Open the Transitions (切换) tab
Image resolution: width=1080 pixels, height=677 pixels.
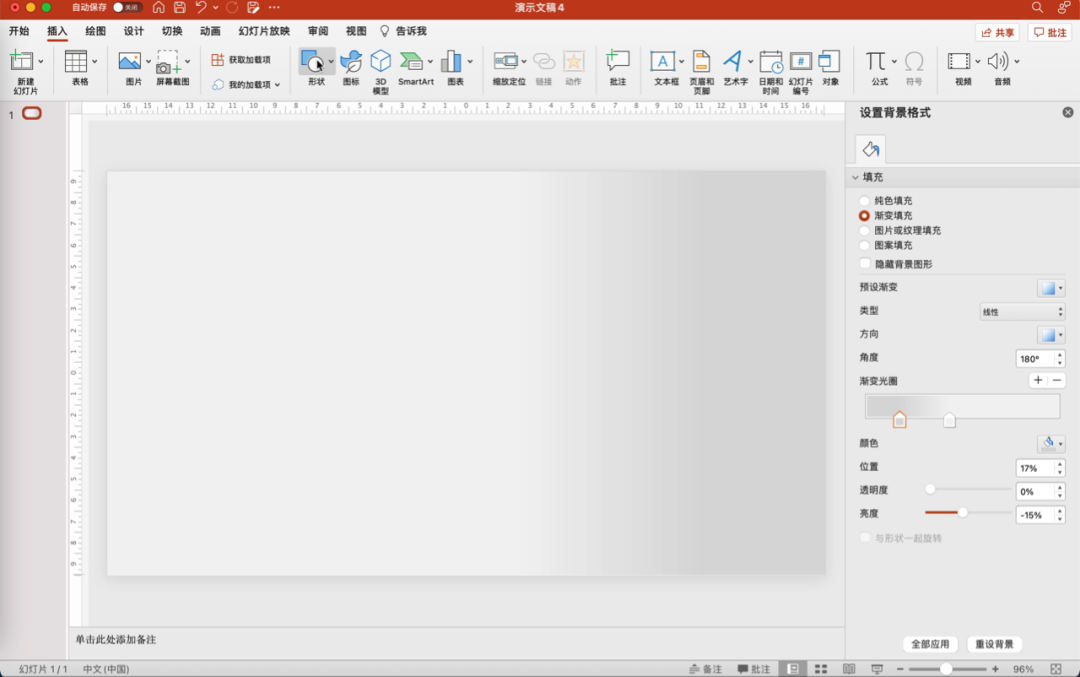point(172,31)
